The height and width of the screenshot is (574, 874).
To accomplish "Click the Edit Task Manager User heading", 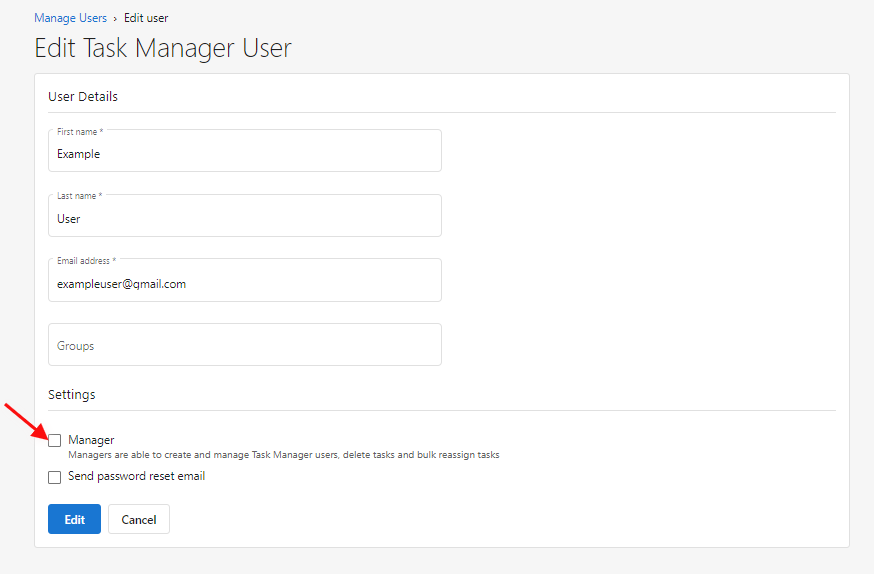I will tap(163, 48).
